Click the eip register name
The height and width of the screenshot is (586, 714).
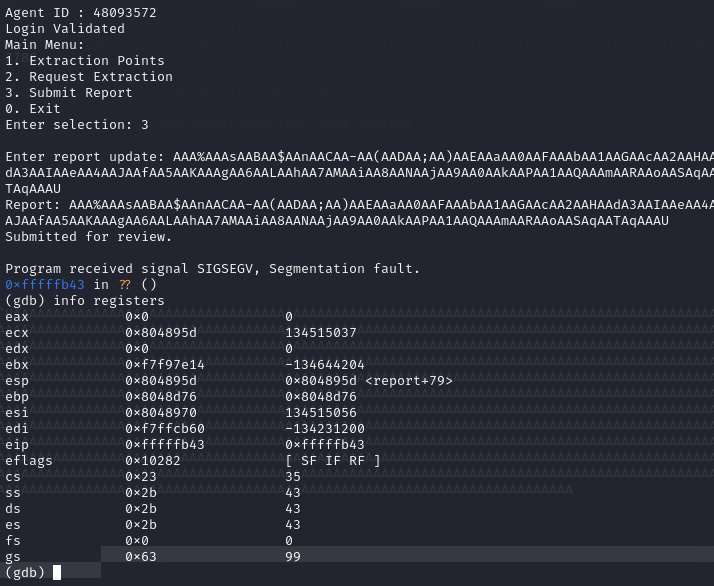click(x=17, y=444)
